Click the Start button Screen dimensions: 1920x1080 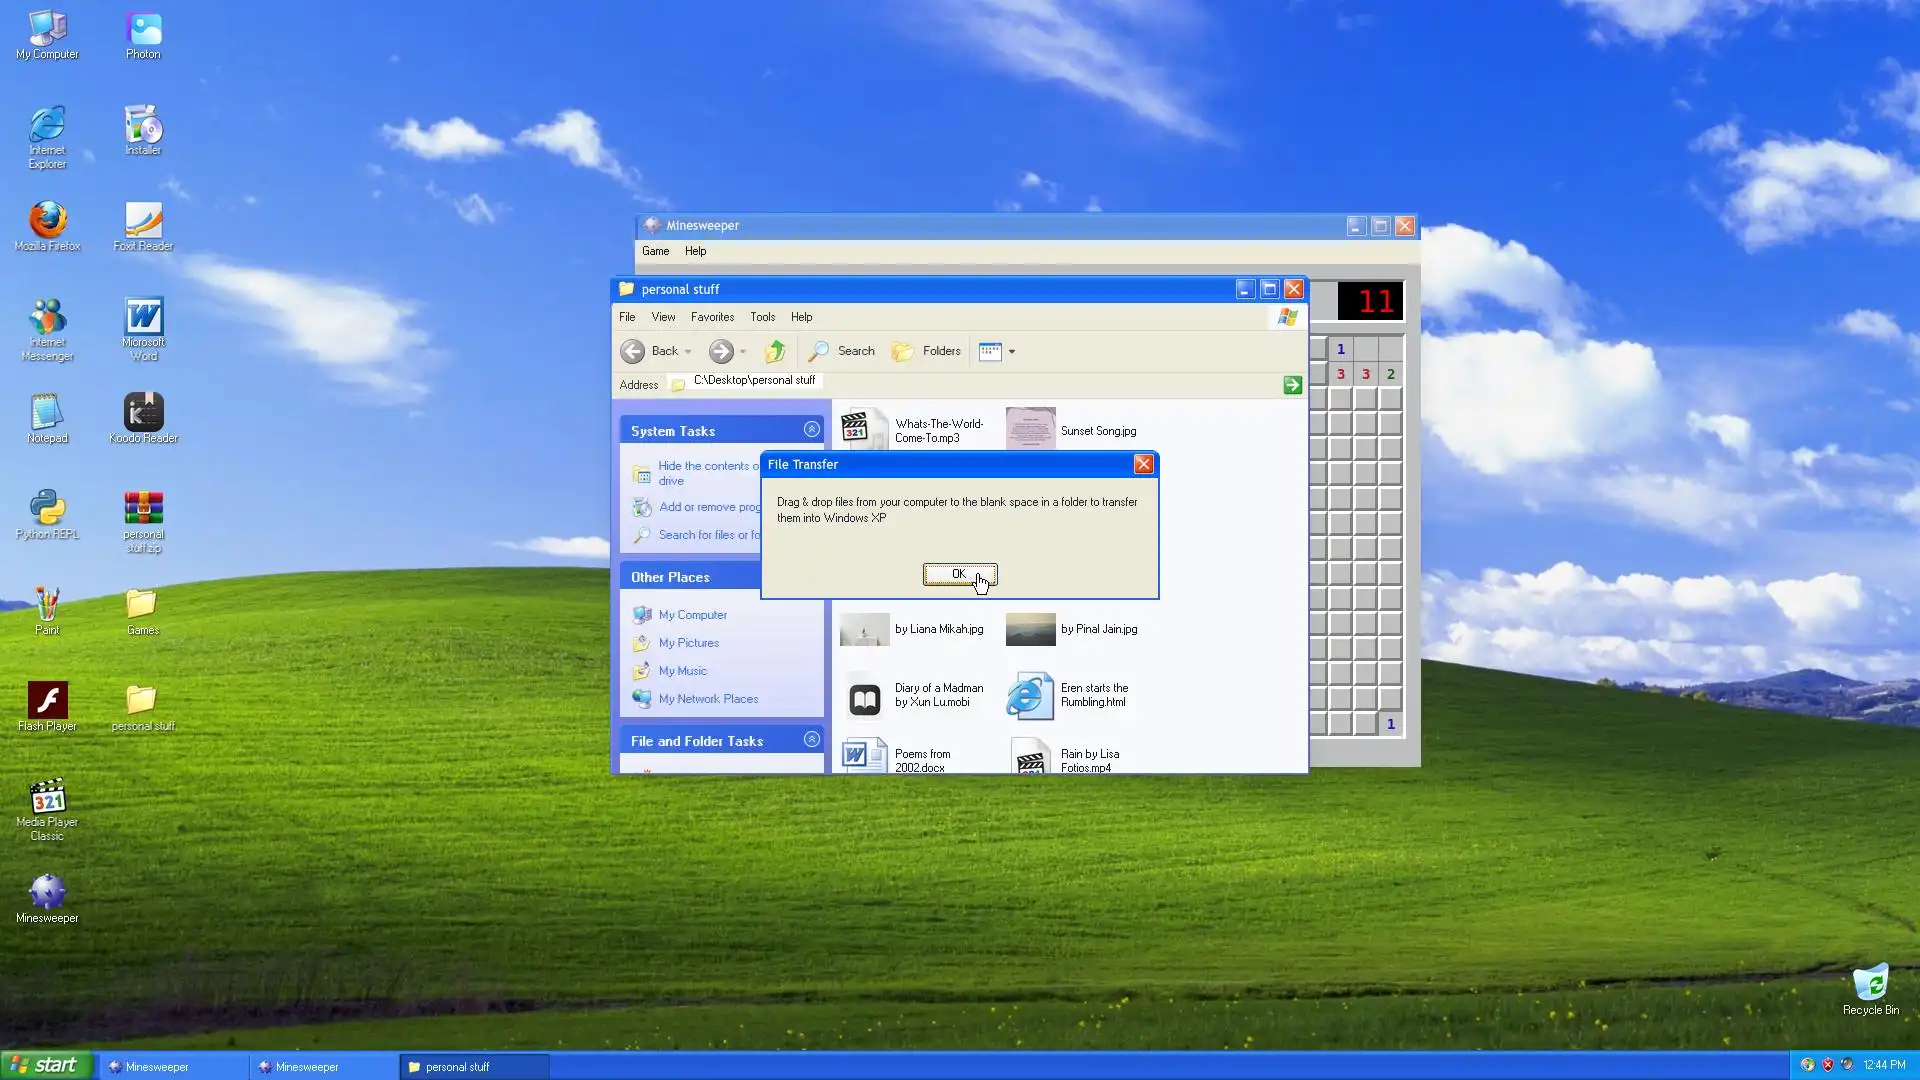click(46, 1066)
